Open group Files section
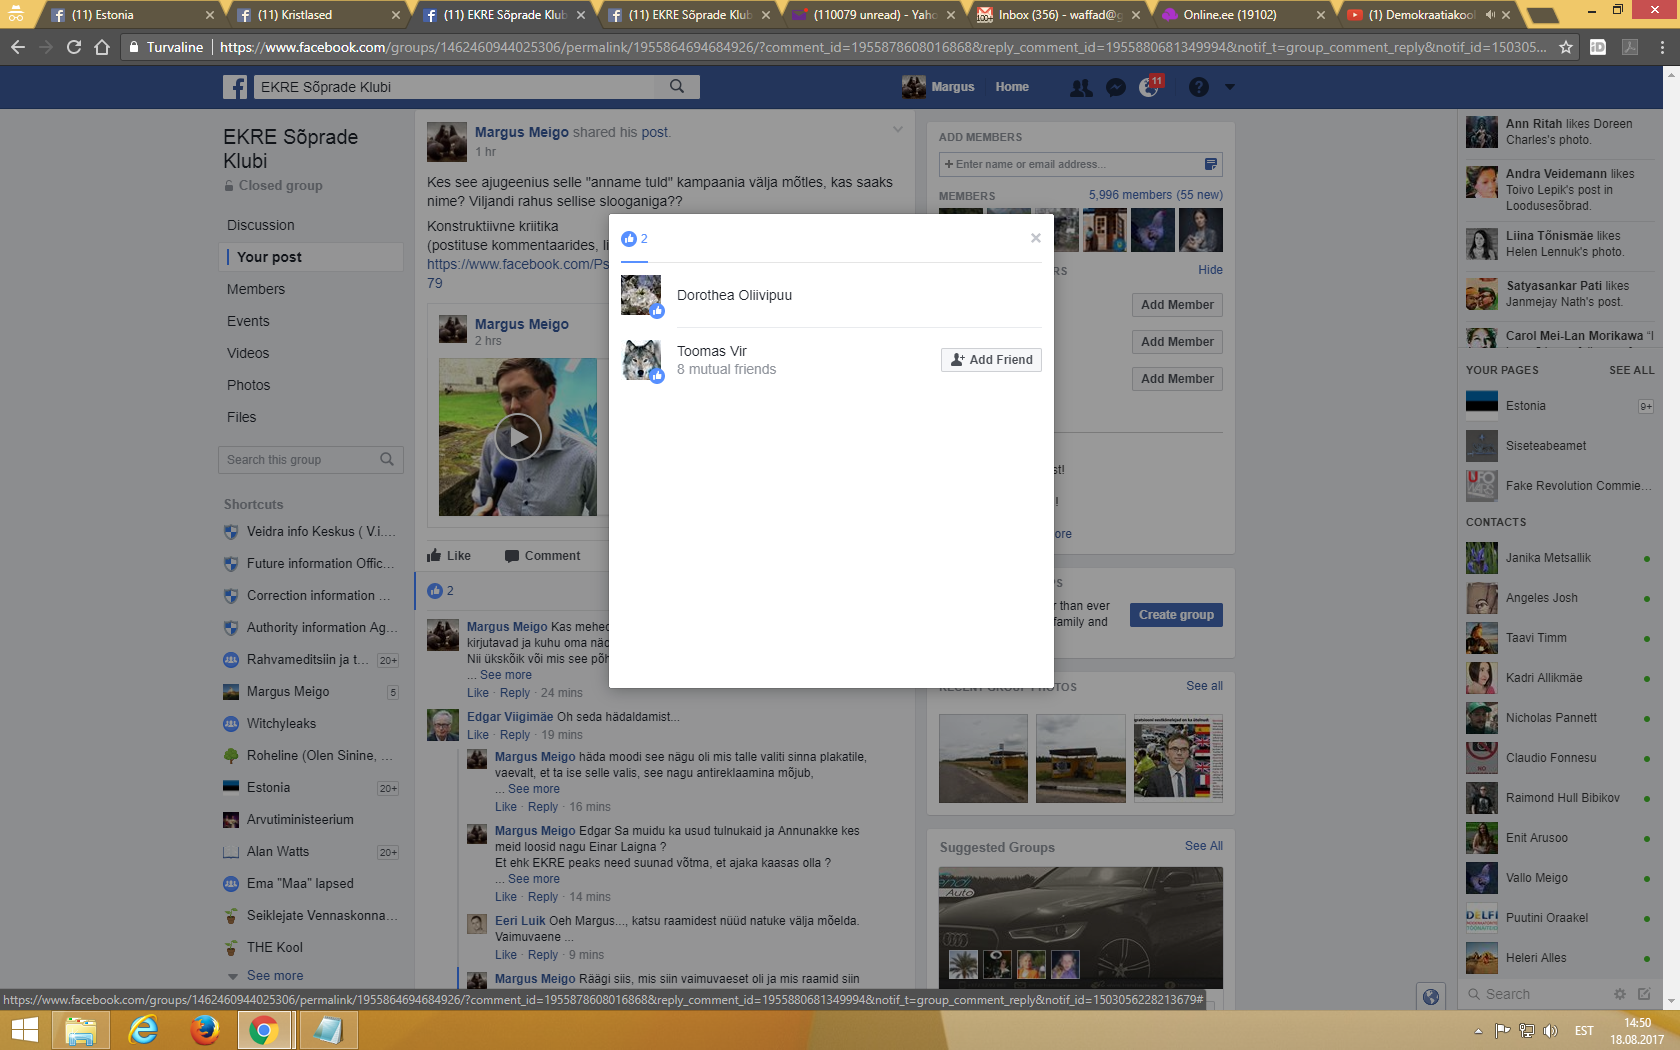Image resolution: width=1680 pixels, height=1050 pixels. click(x=242, y=417)
